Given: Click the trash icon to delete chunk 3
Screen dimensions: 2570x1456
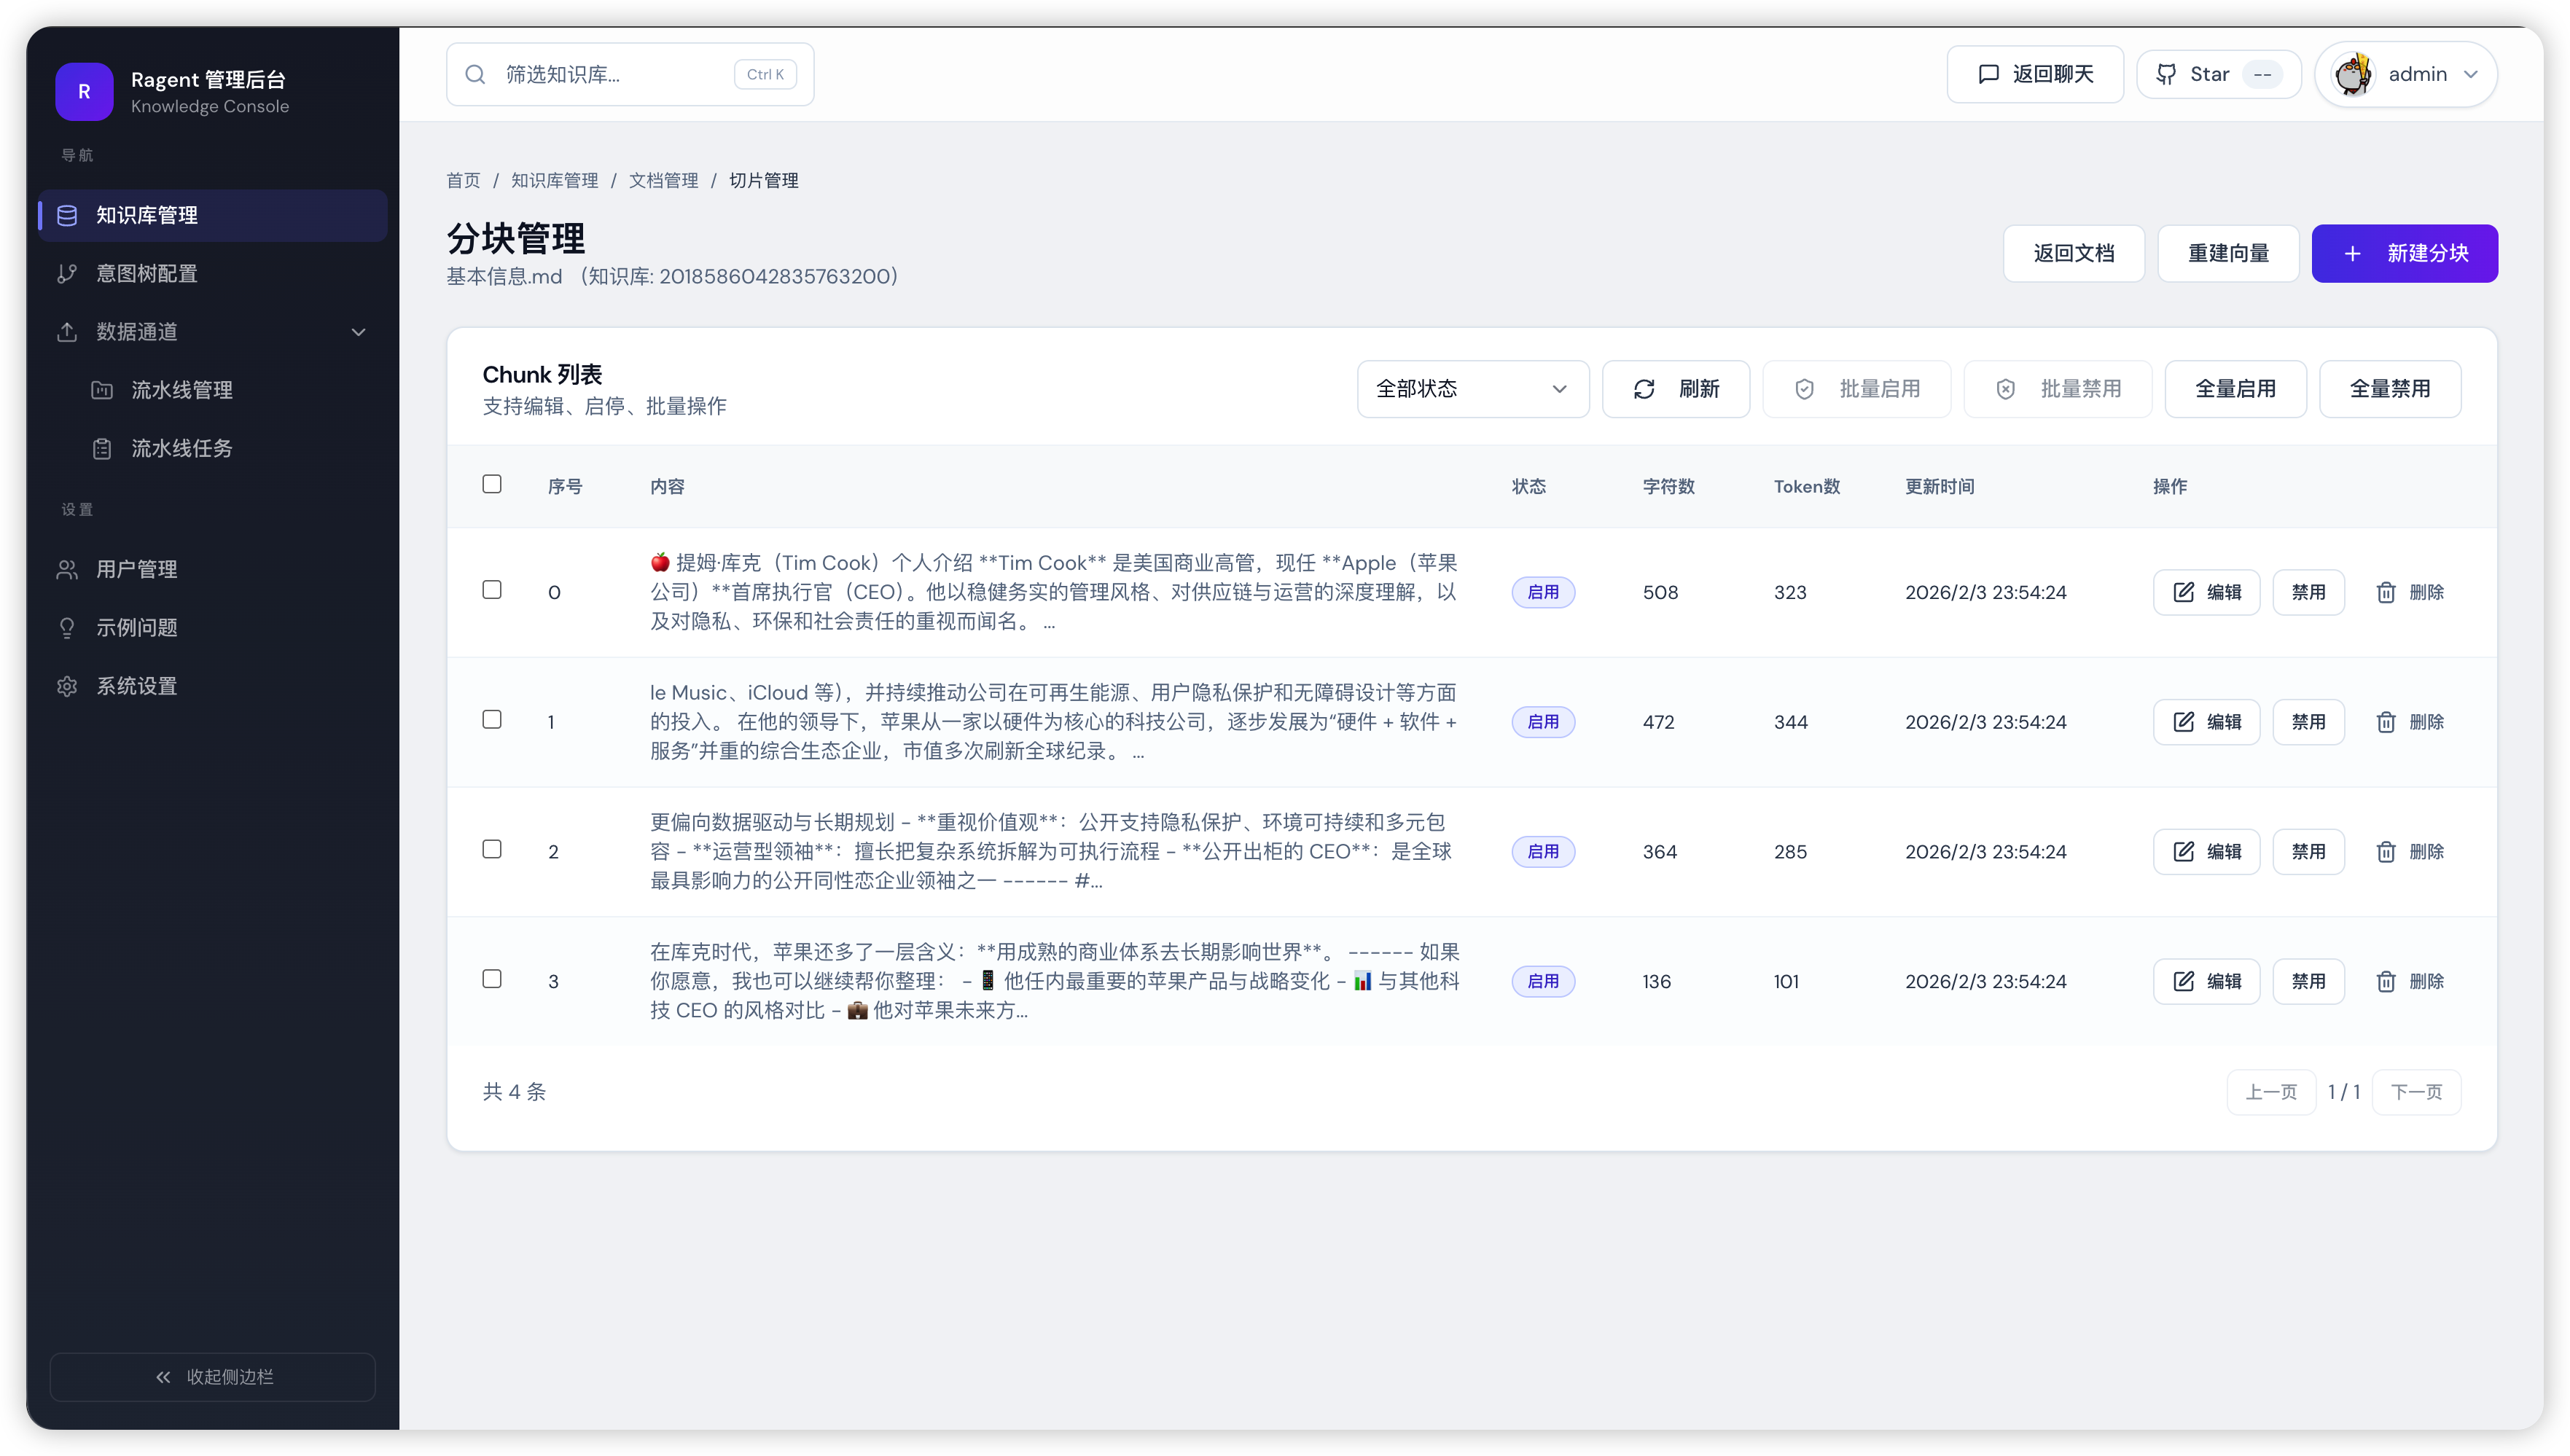Looking at the screenshot, I should (2387, 981).
